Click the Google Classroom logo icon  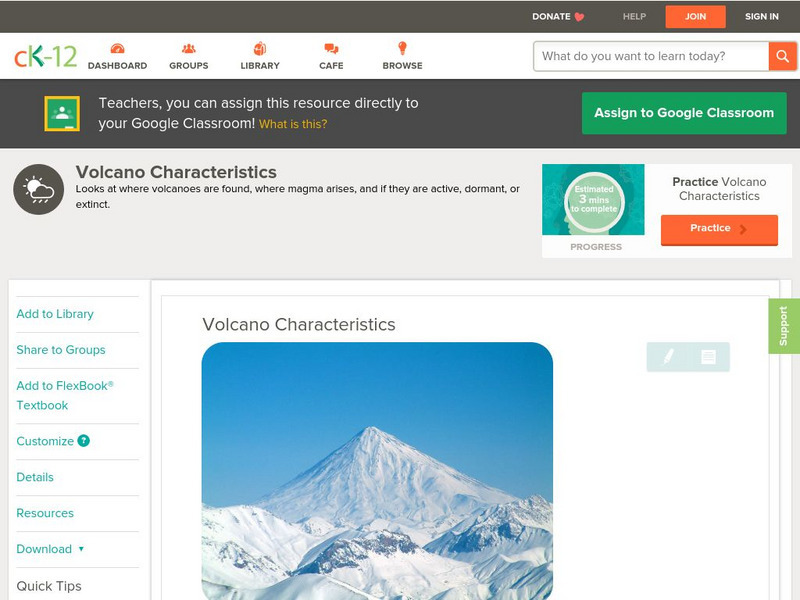tap(62, 113)
